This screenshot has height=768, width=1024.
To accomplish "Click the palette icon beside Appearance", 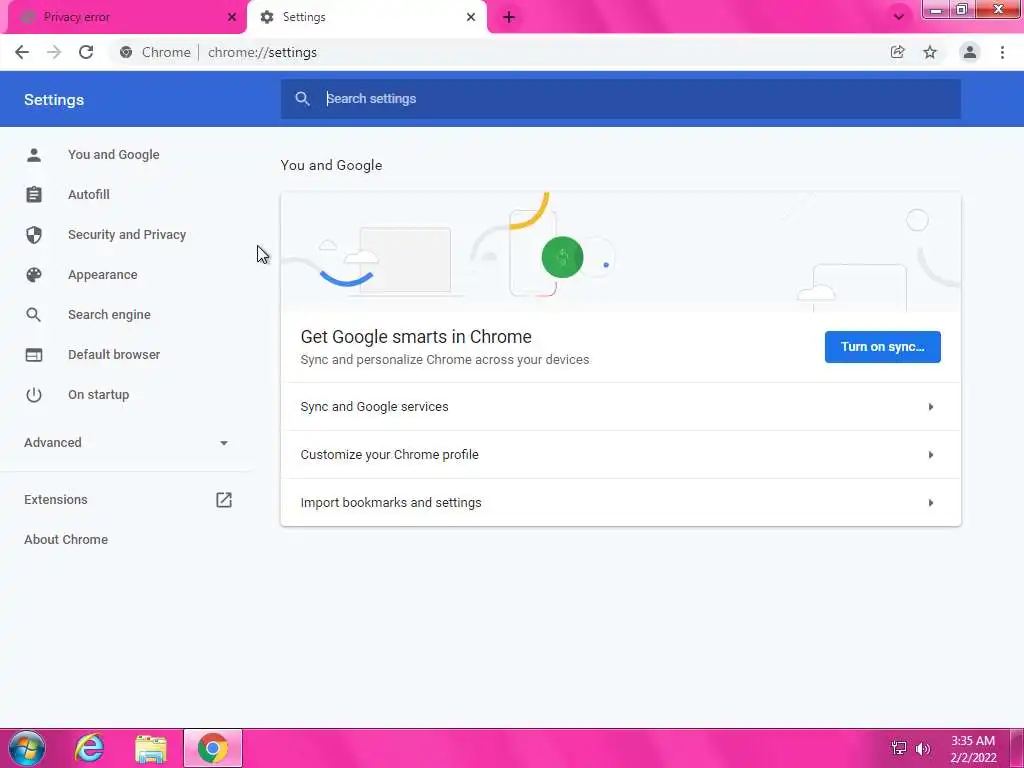I will click(x=34, y=275).
